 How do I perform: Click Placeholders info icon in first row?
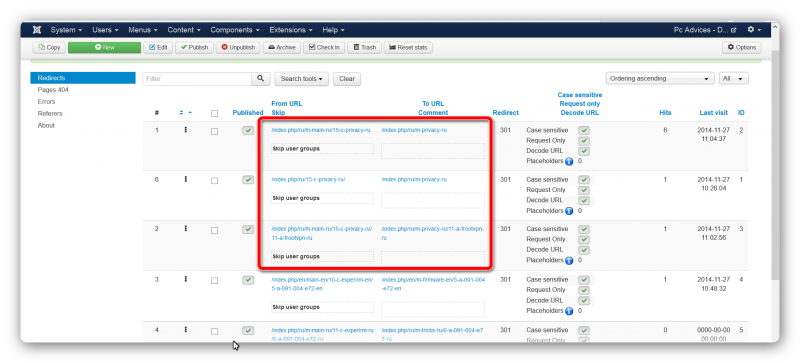[569, 161]
